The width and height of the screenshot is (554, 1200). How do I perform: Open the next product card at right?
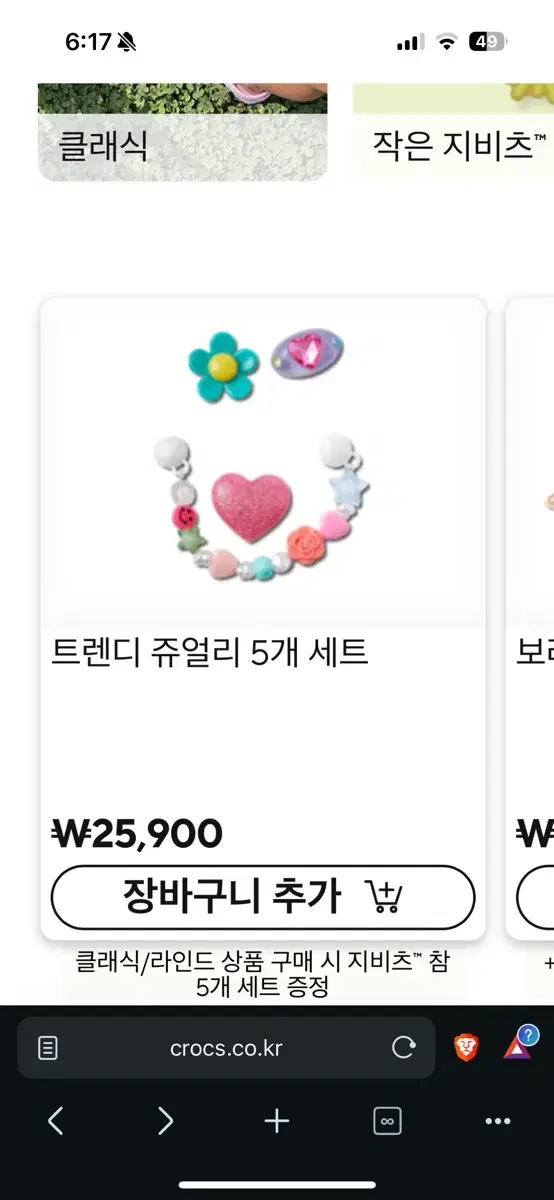tap(530, 618)
